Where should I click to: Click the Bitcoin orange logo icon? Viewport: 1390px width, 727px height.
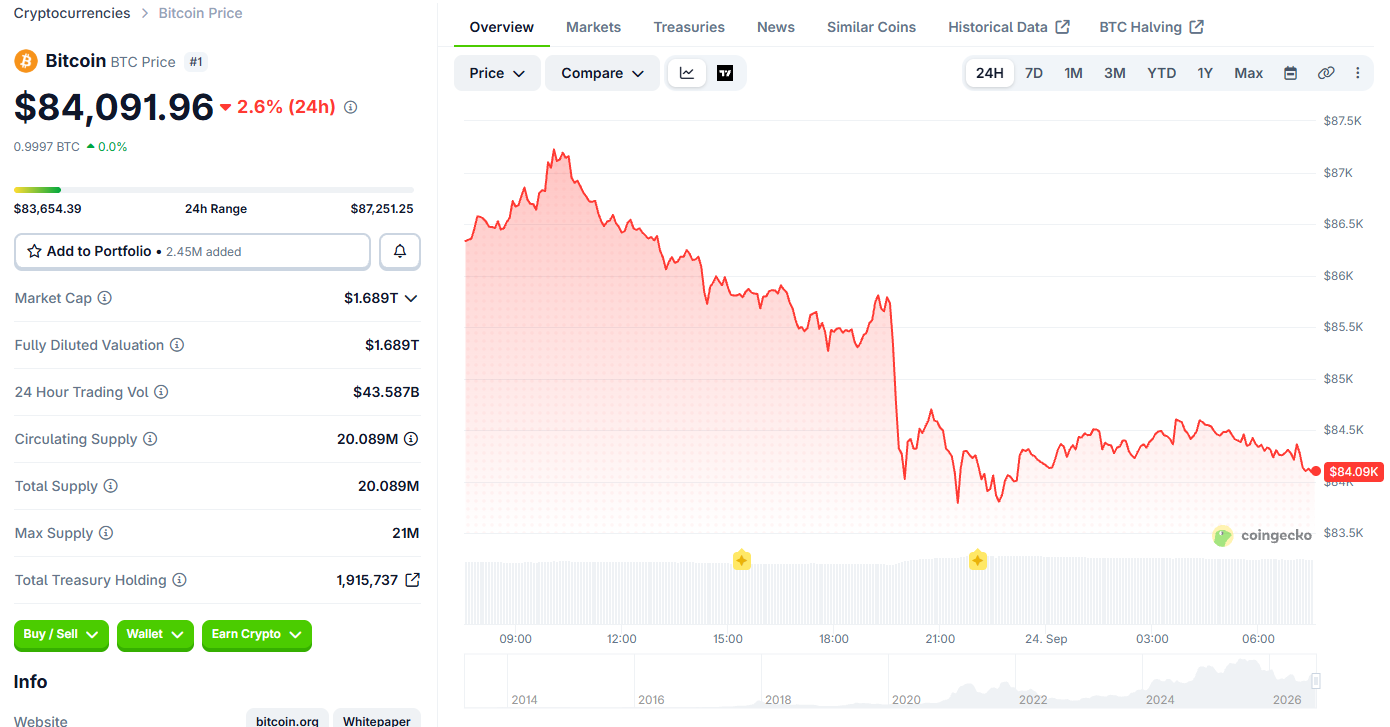(x=26, y=61)
